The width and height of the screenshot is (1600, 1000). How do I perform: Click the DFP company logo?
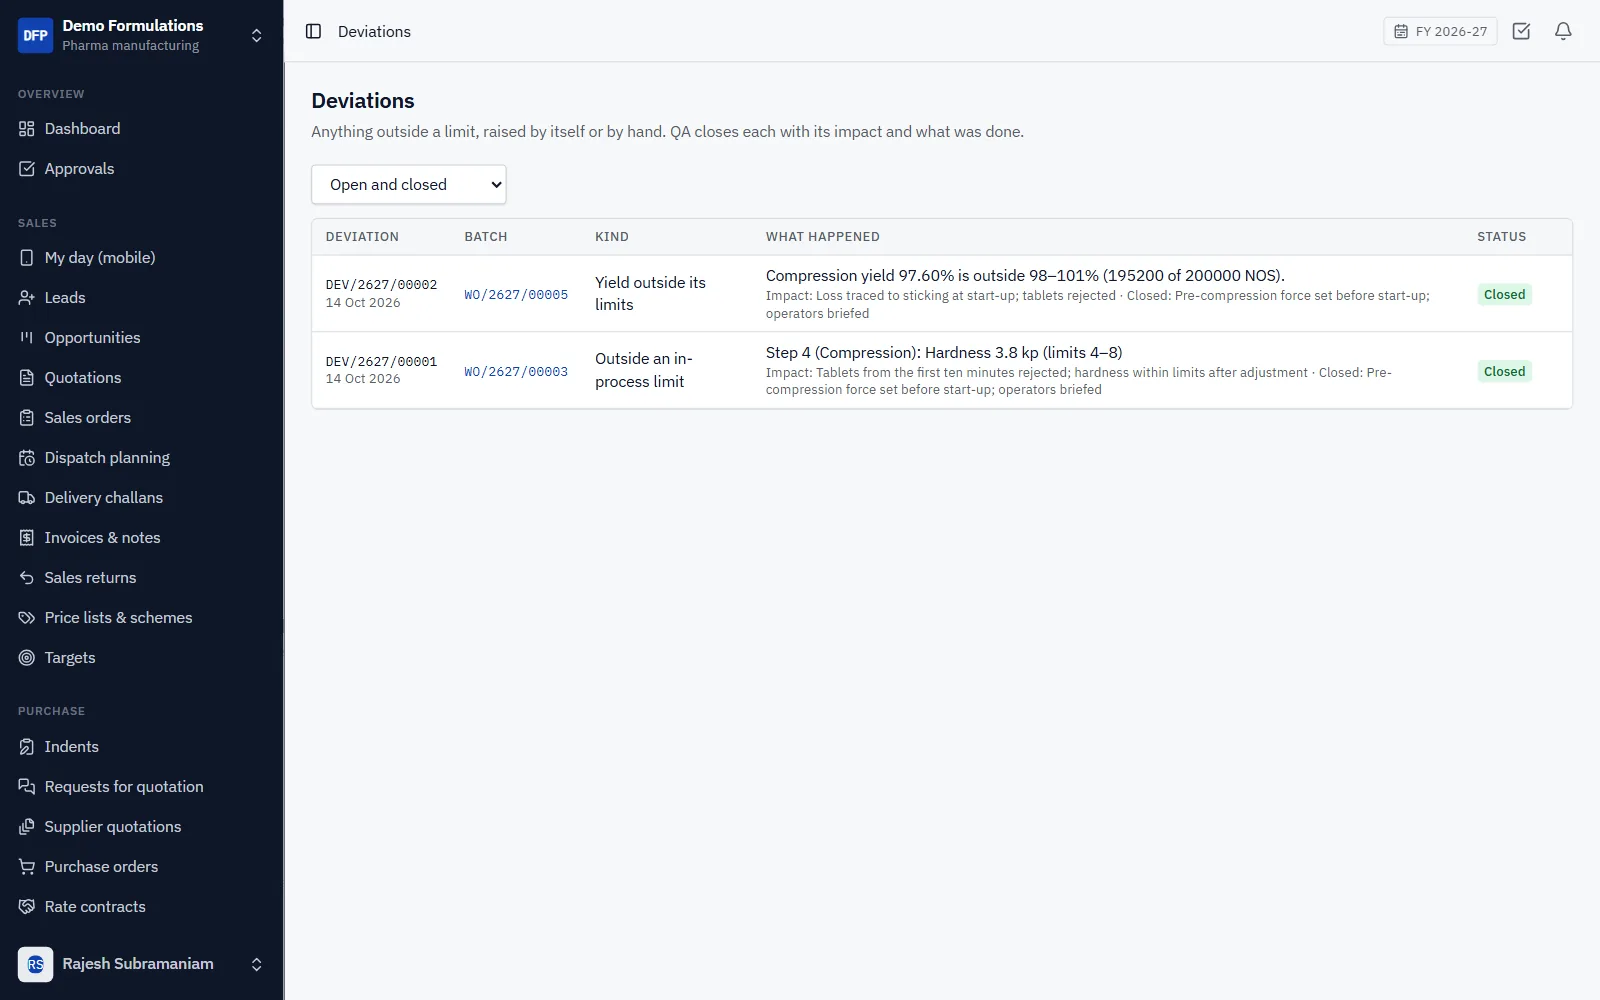click(35, 35)
